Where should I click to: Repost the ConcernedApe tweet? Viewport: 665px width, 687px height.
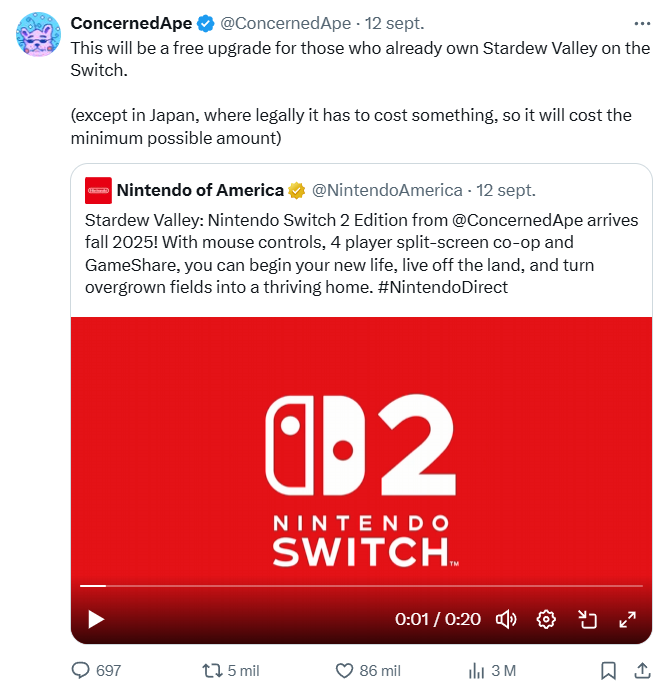coord(213,670)
